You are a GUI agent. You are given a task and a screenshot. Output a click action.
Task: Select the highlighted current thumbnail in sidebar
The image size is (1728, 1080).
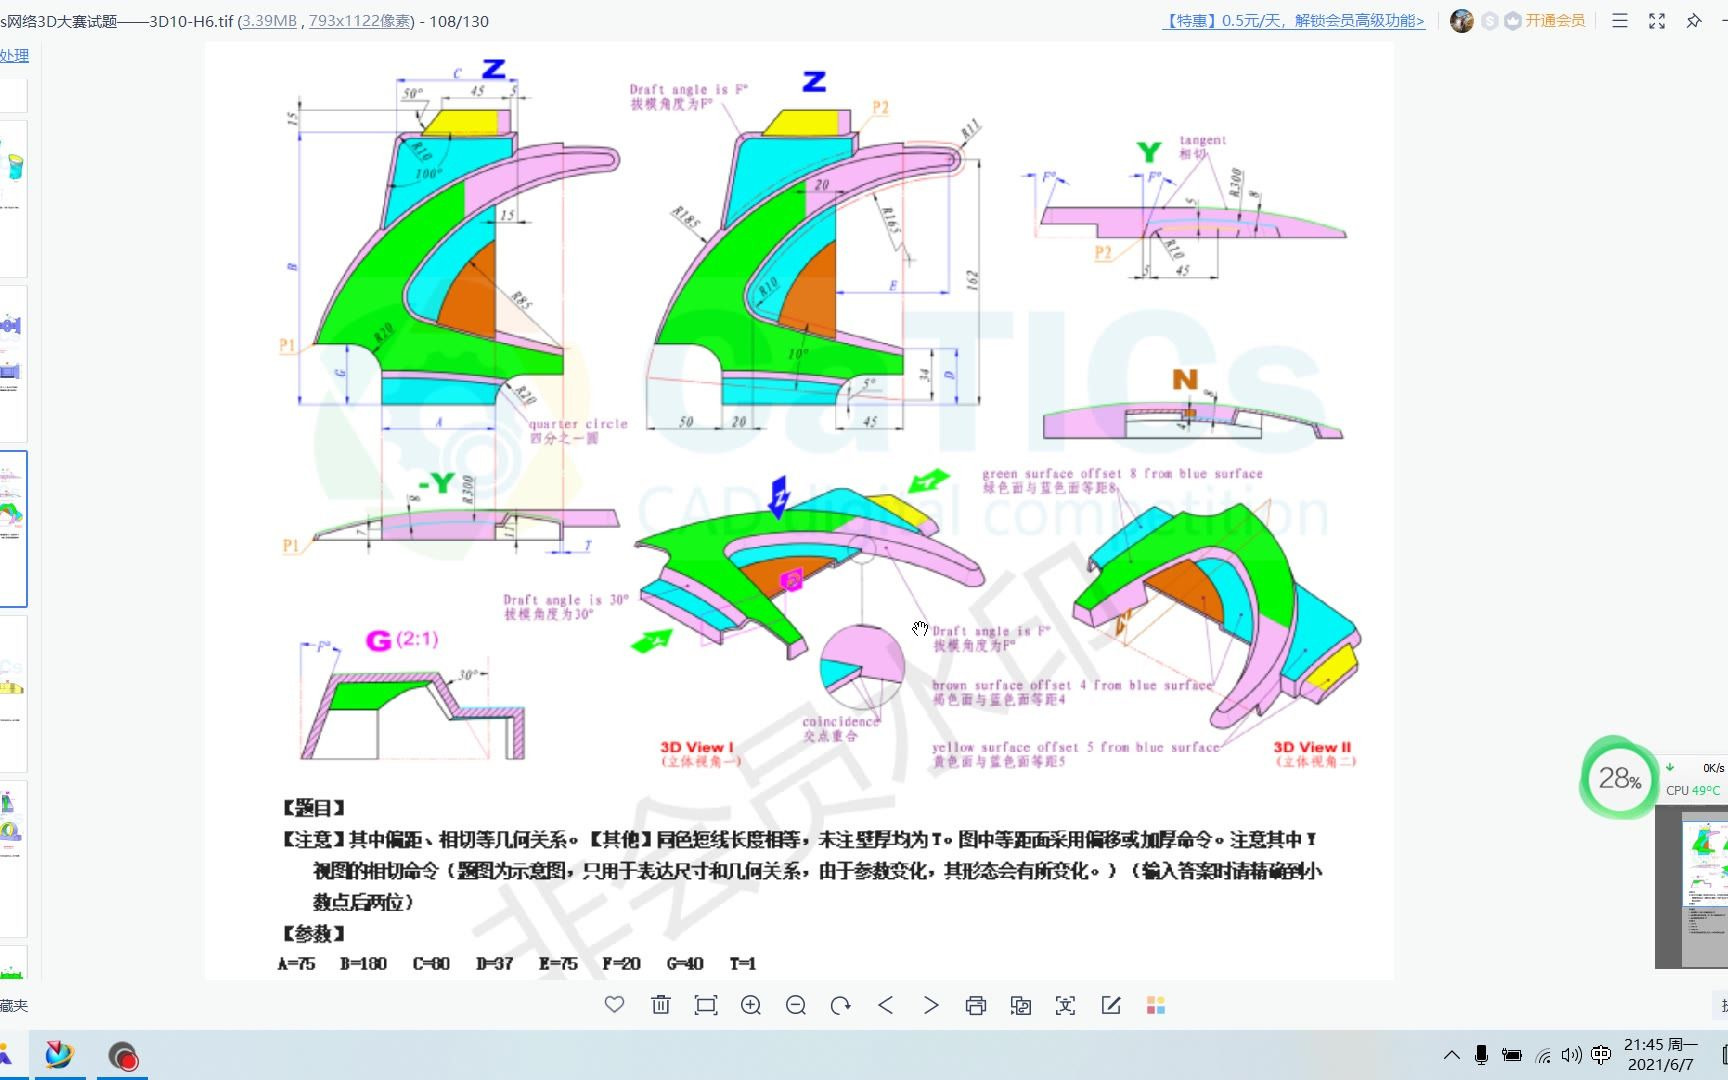pyautogui.click(x=13, y=529)
